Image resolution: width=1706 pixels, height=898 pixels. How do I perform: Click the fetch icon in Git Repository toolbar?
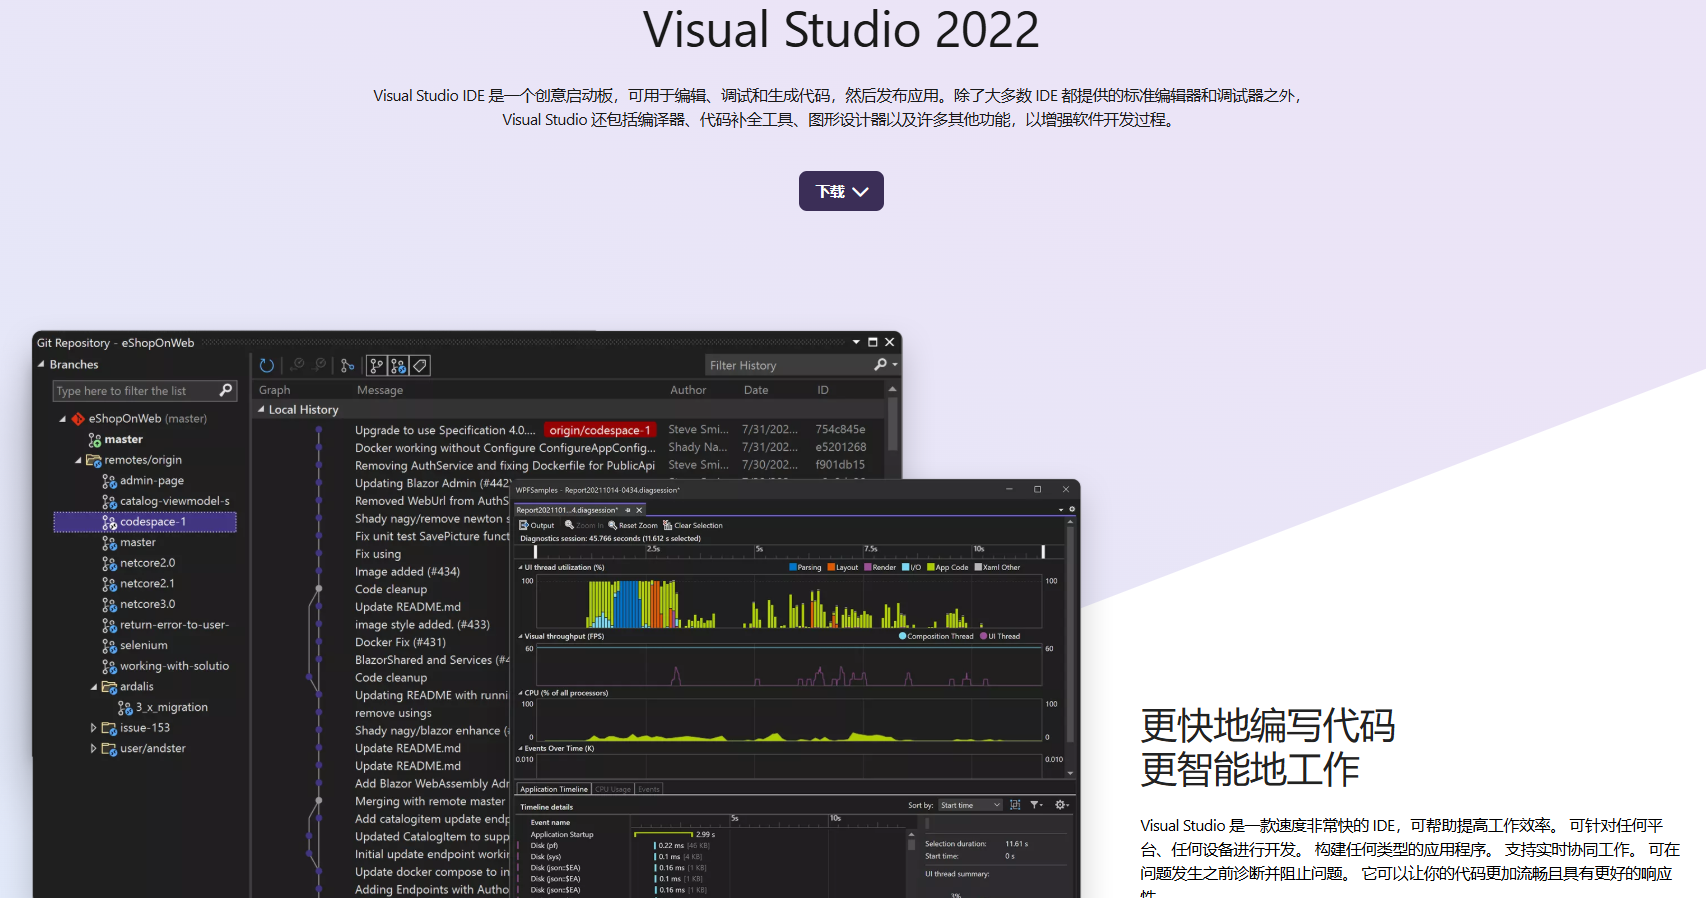pos(297,366)
